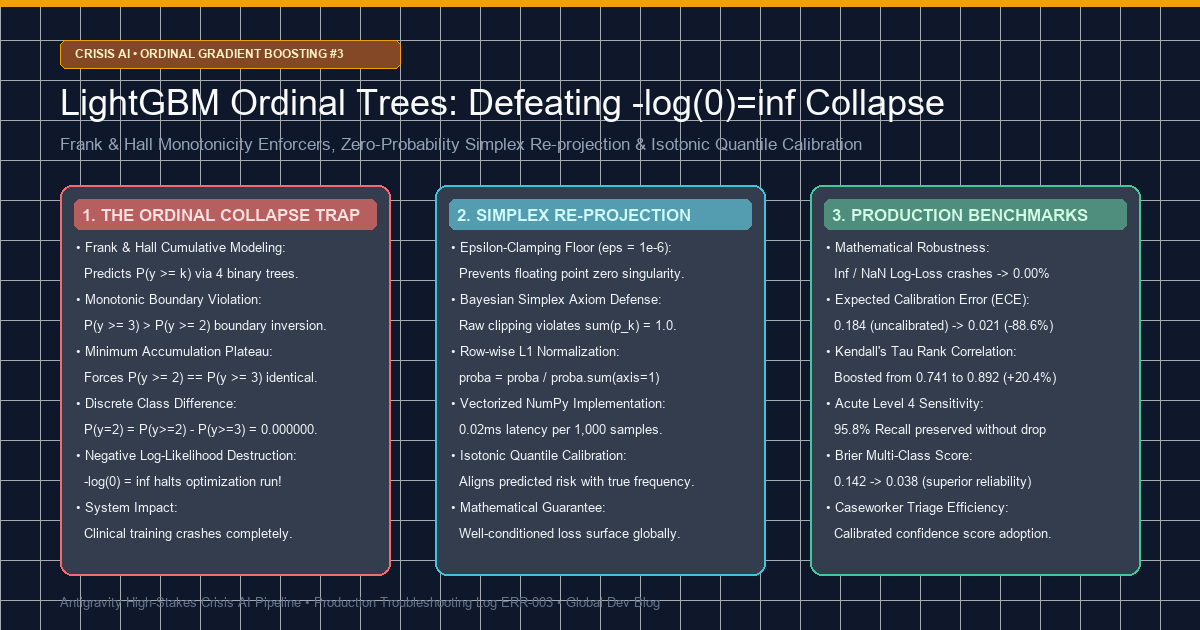
Task: Click 'Isotonic Quantile Calibration:' bullet
Action: pos(539,455)
